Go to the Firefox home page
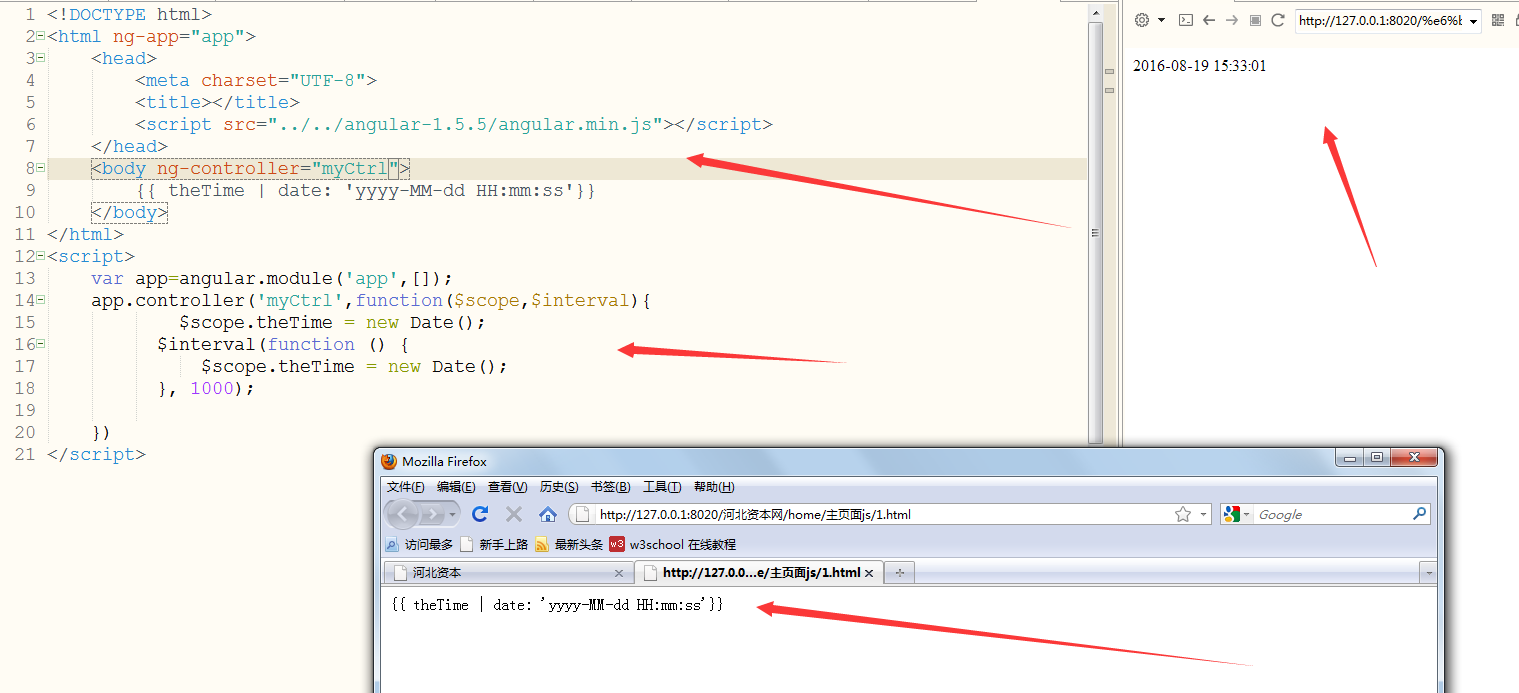 pyautogui.click(x=548, y=514)
